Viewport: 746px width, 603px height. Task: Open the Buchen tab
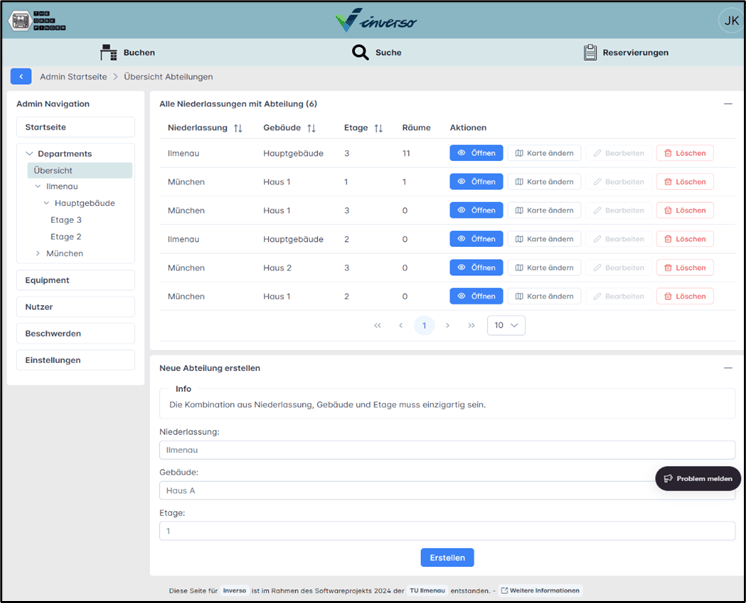pyautogui.click(x=128, y=52)
